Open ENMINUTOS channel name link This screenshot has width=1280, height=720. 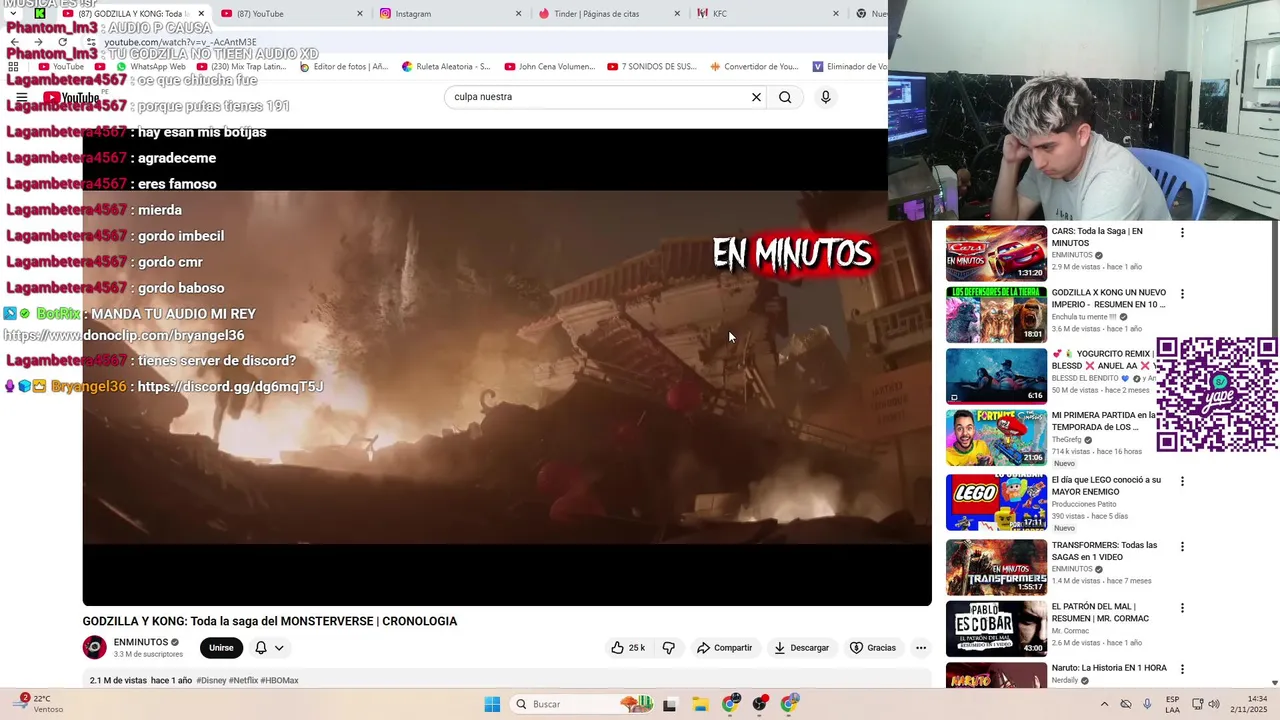click(141, 642)
